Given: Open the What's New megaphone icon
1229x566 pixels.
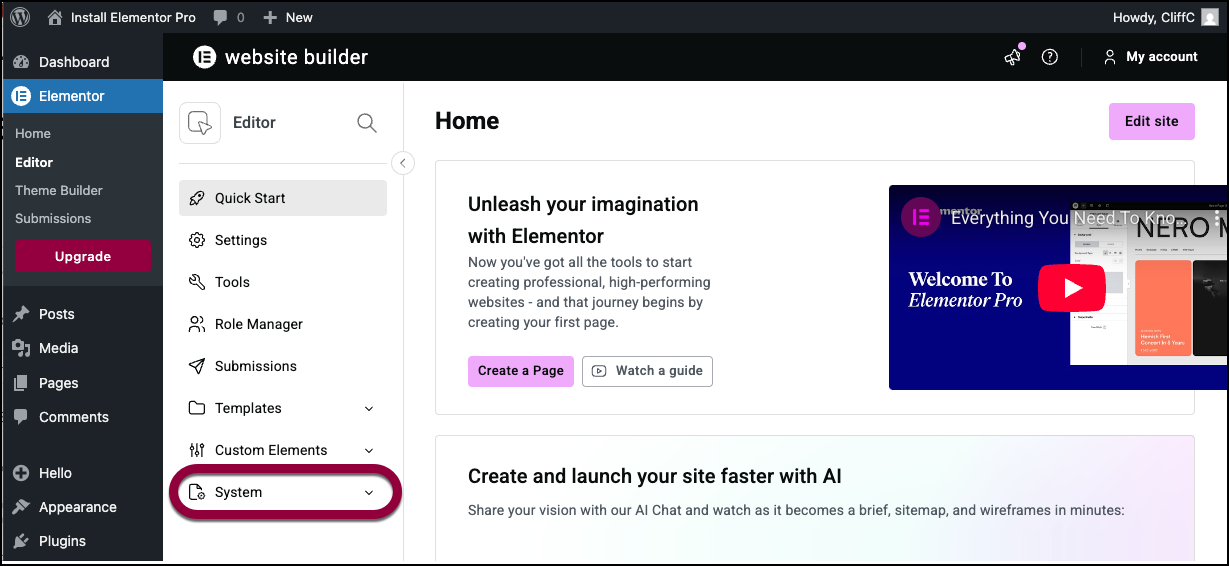Looking at the screenshot, I should click(1013, 57).
